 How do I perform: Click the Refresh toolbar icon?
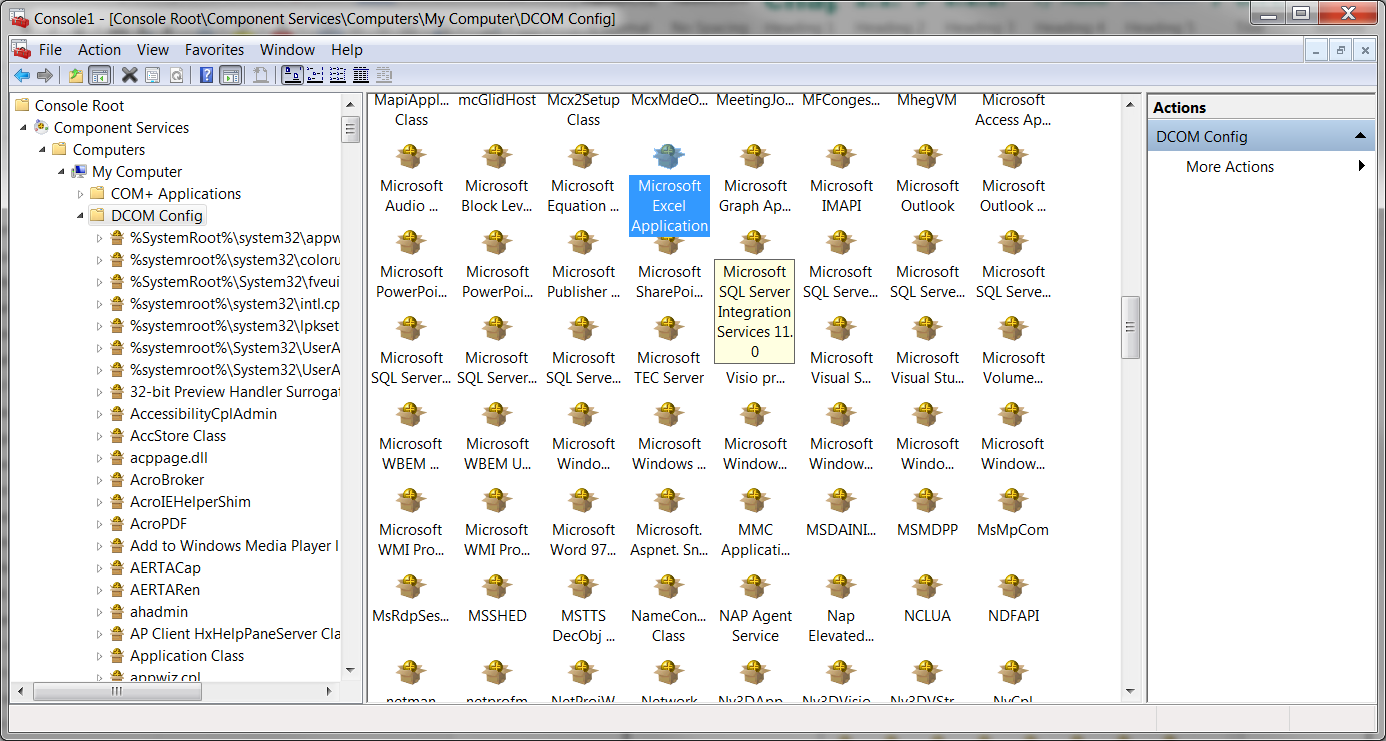tap(176, 75)
